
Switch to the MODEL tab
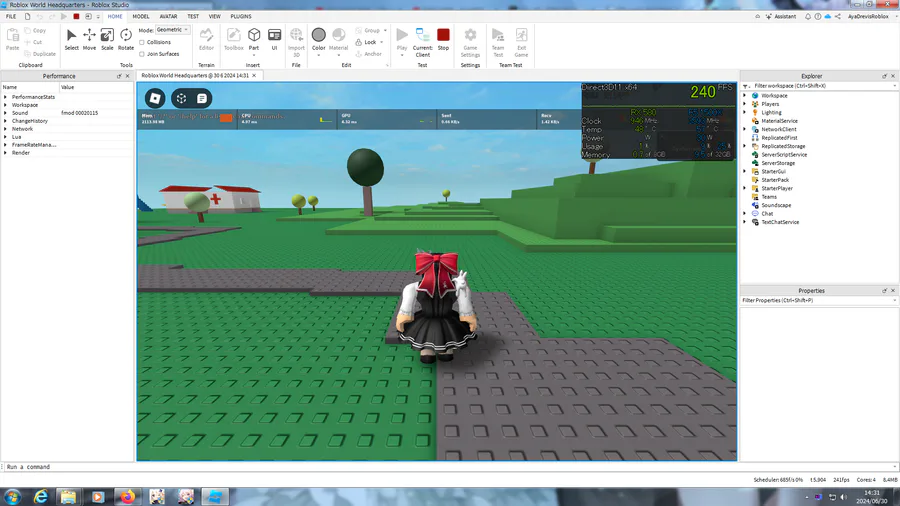tap(141, 17)
